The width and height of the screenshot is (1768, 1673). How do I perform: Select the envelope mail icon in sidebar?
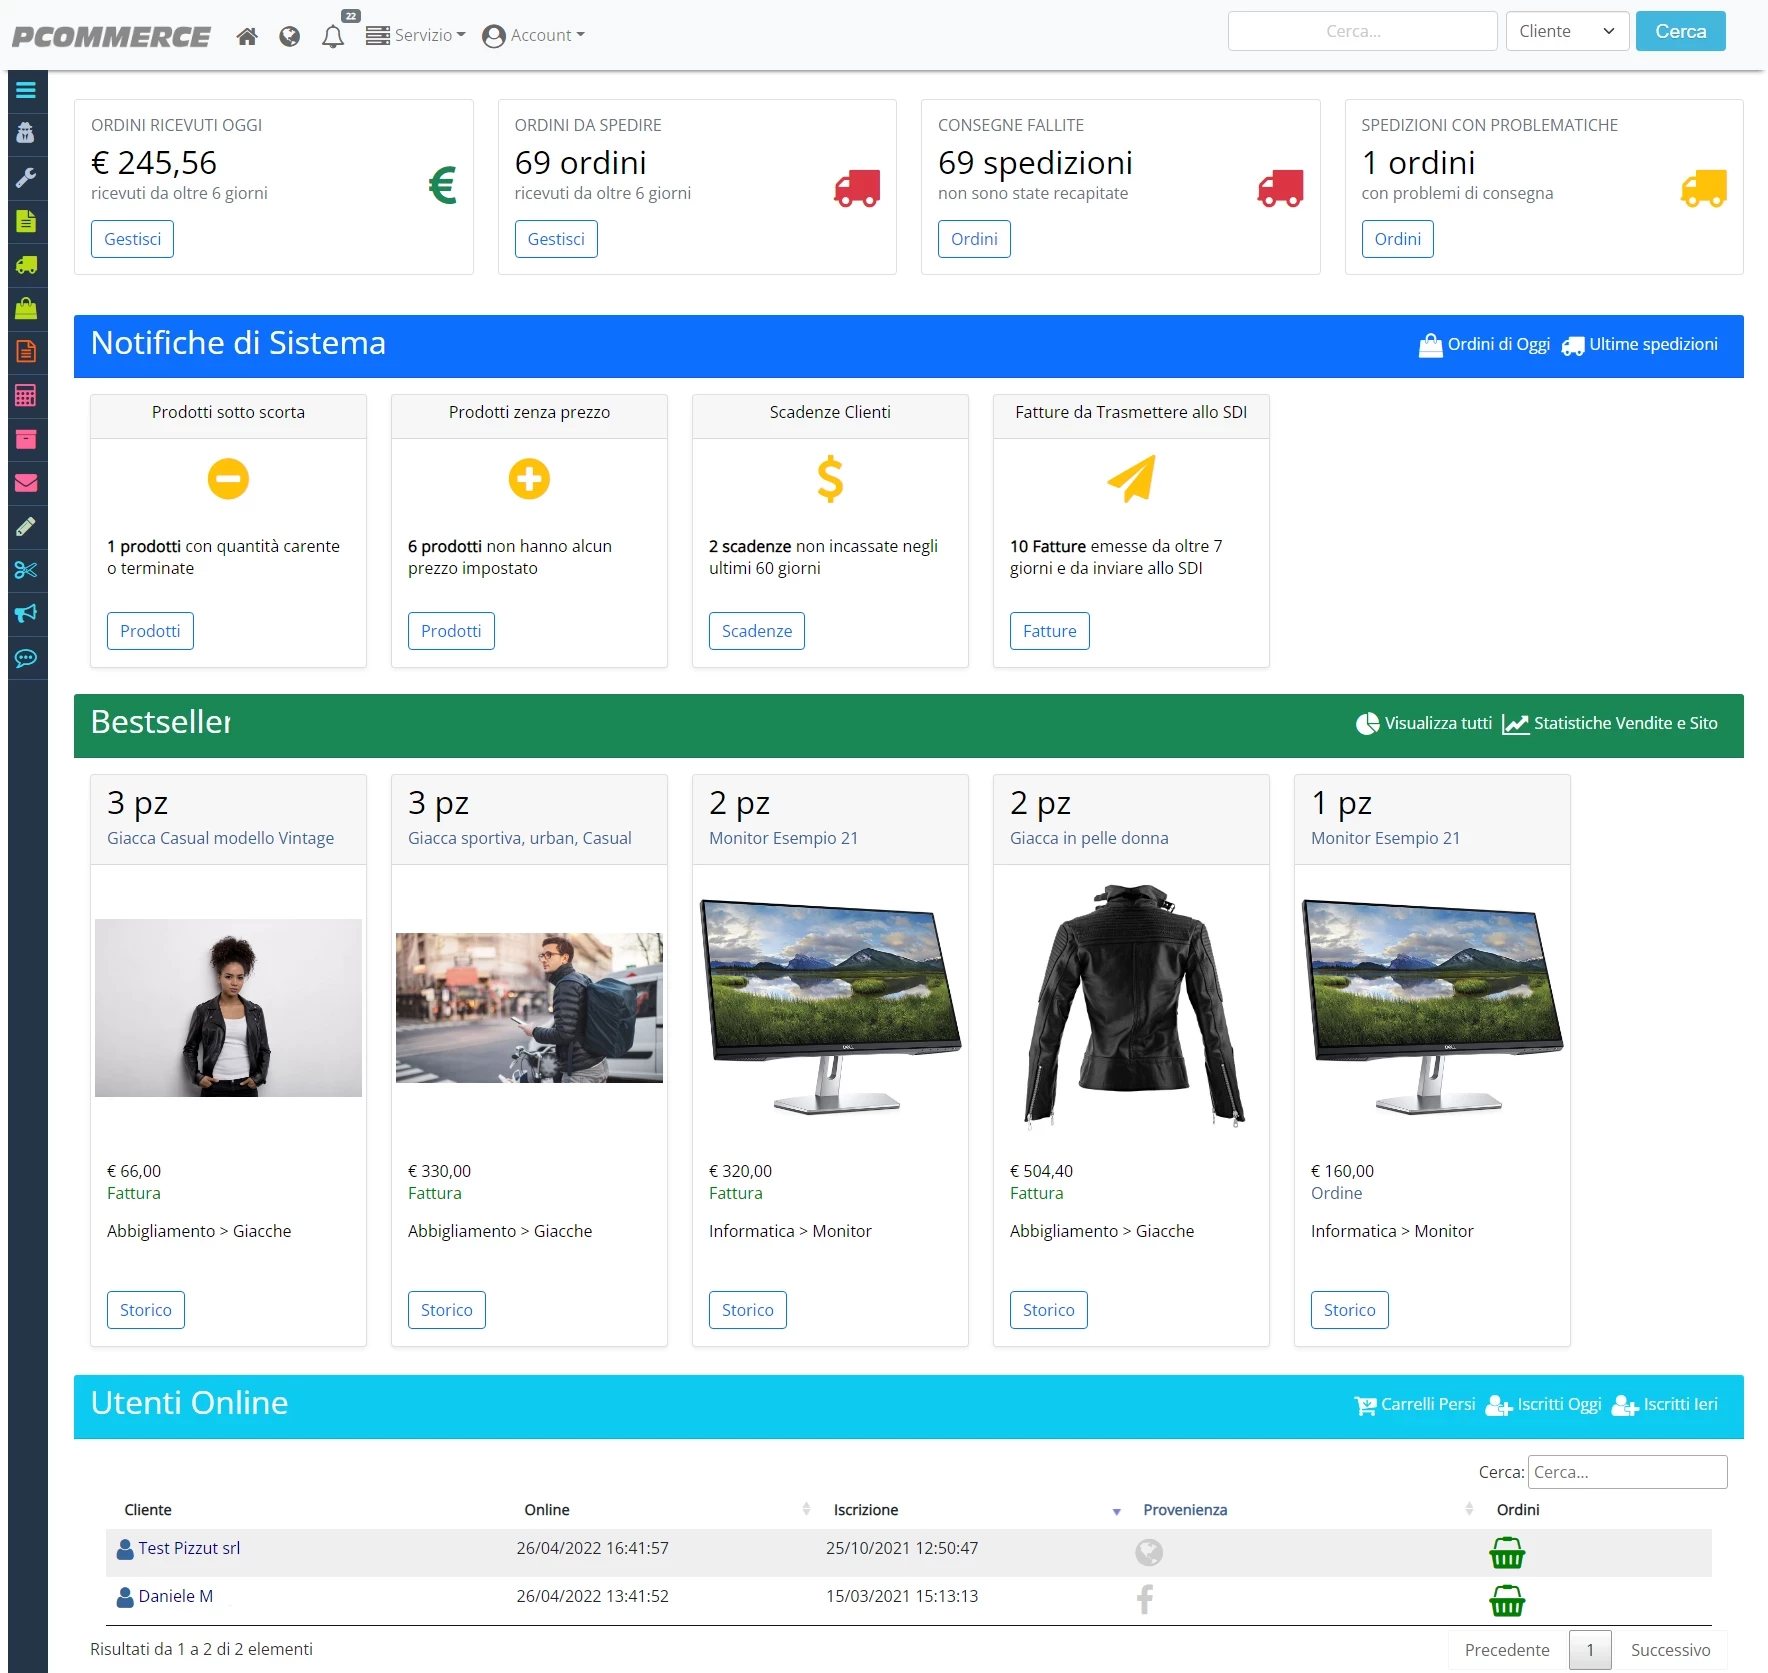(27, 483)
